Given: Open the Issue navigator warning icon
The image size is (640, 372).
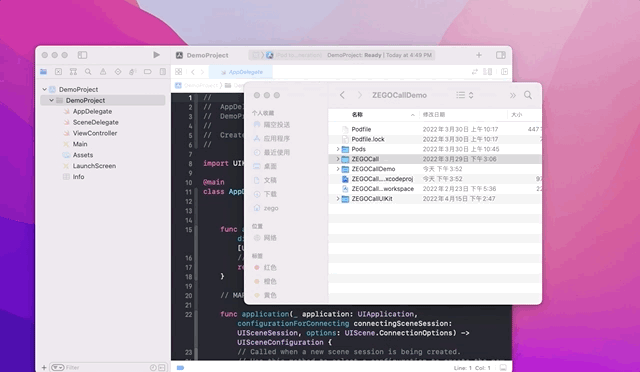Looking at the screenshot, I should [x=103, y=72].
